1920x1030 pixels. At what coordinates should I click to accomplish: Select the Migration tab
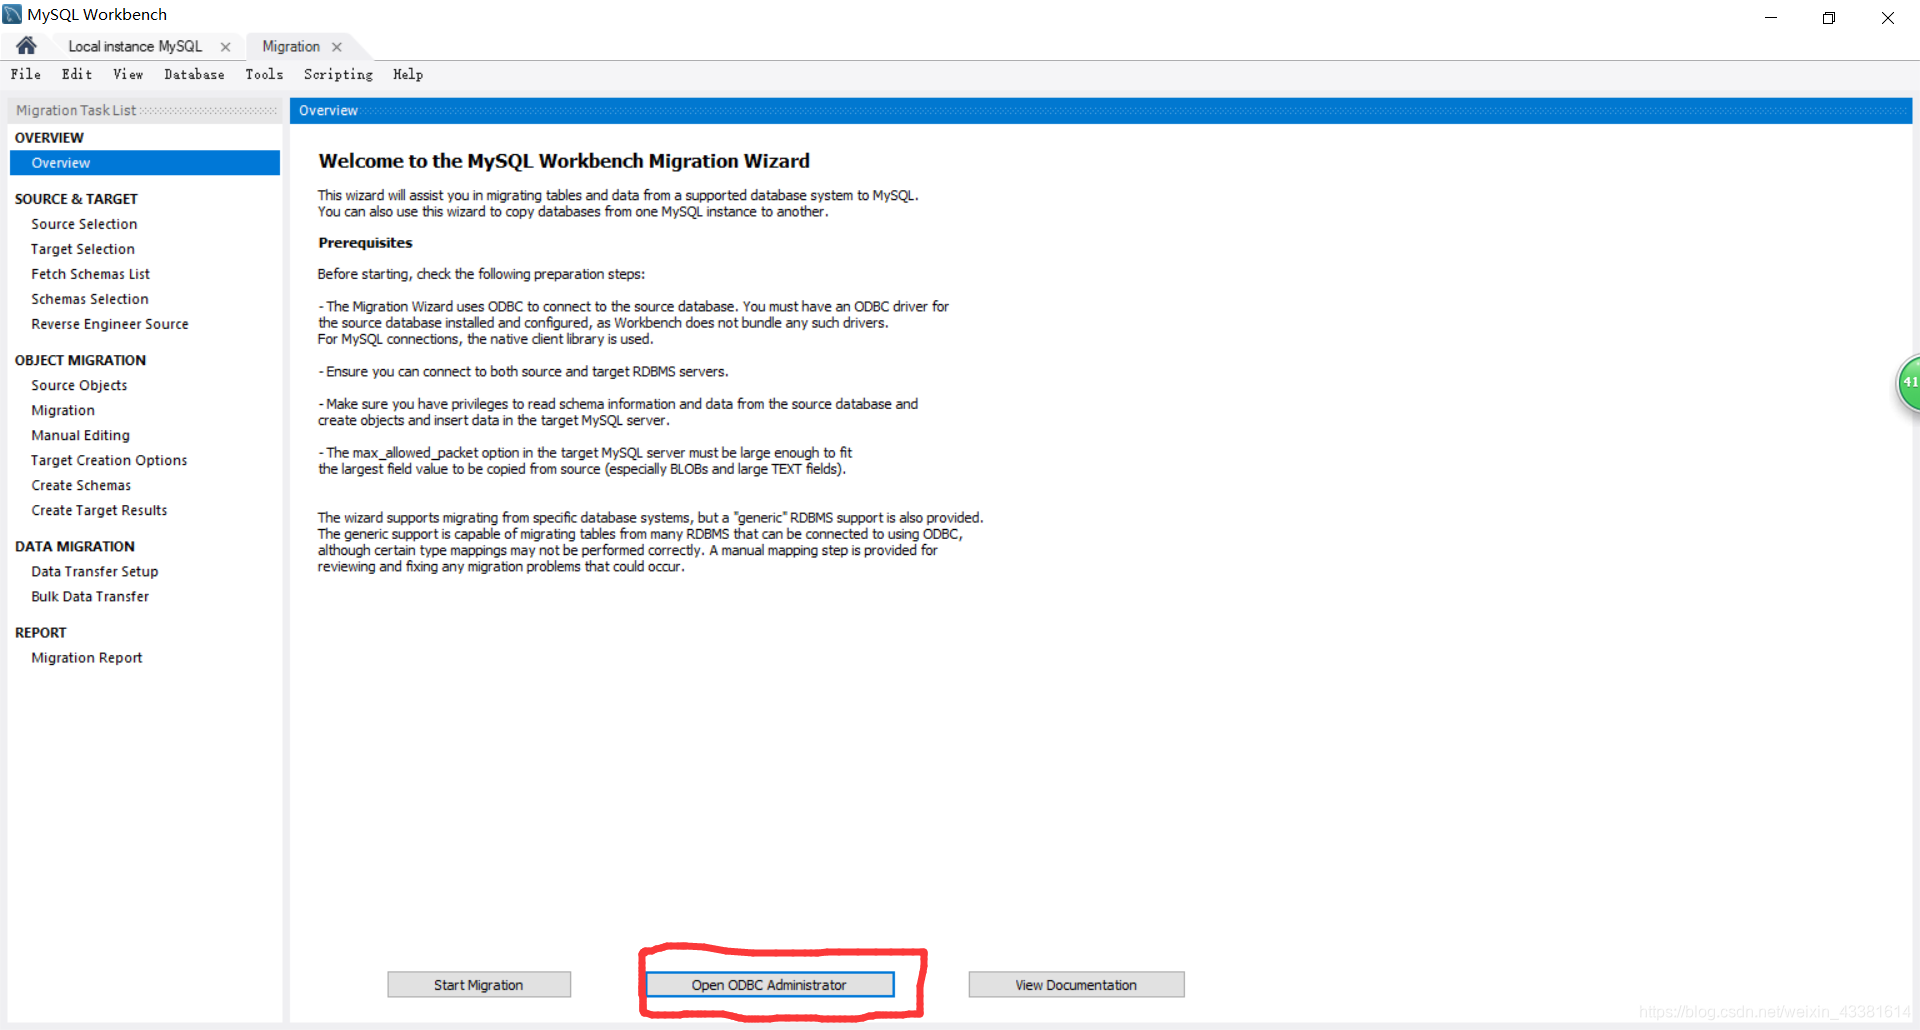pos(291,47)
